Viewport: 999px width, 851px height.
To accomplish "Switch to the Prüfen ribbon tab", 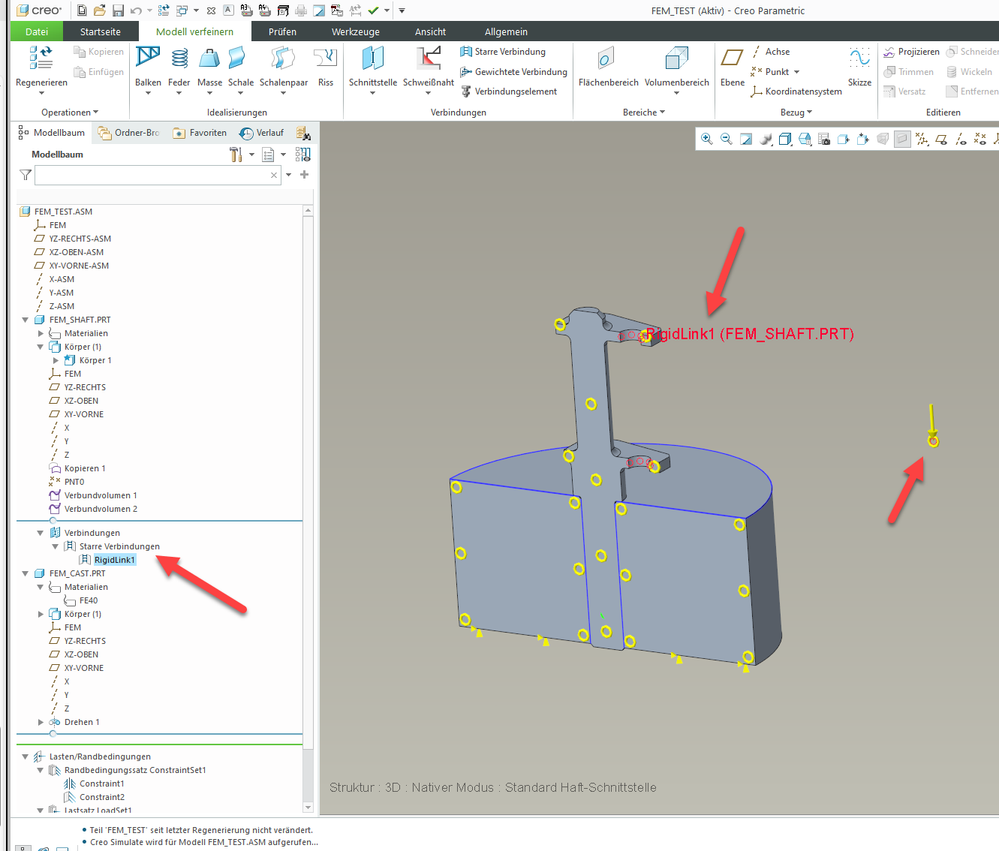I will (x=282, y=32).
